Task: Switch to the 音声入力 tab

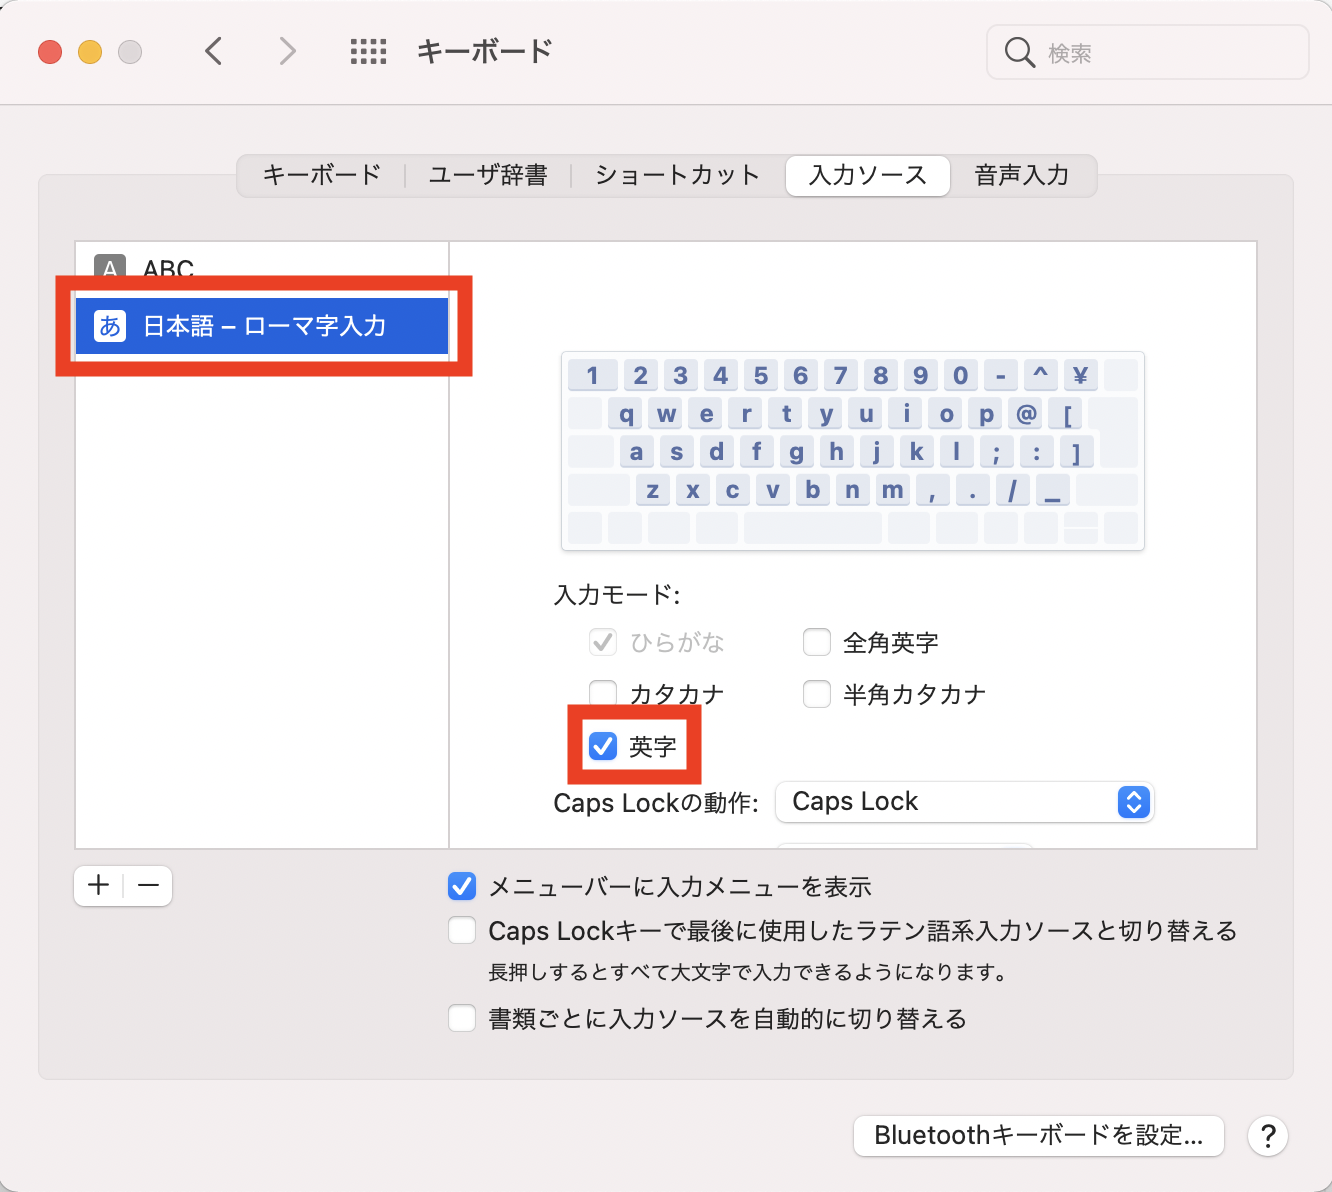Action: pos(1022,175)
